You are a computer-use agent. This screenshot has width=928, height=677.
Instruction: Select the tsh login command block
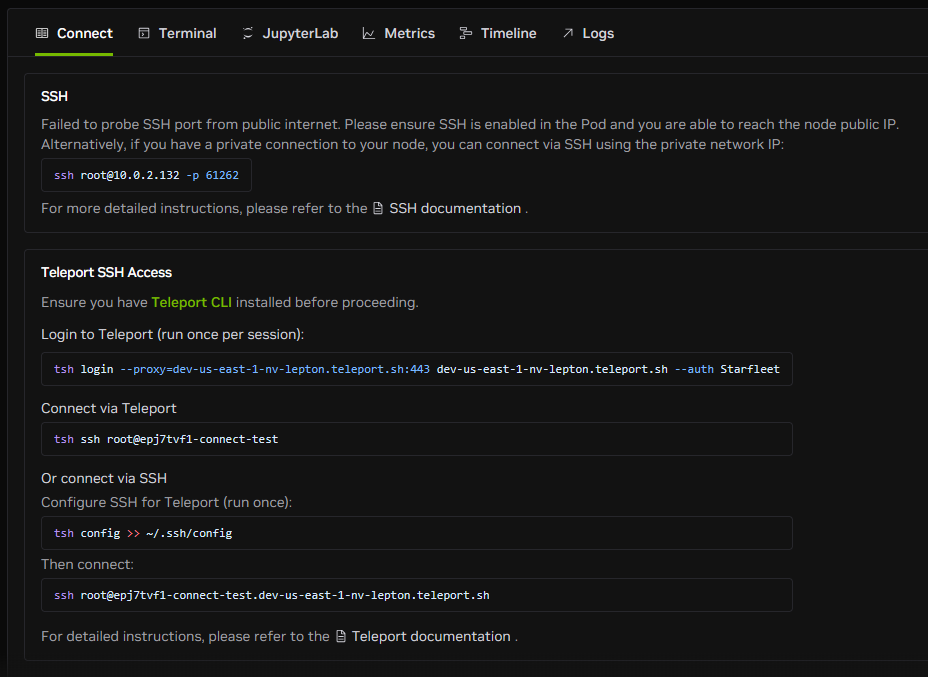tap(416, 369)
